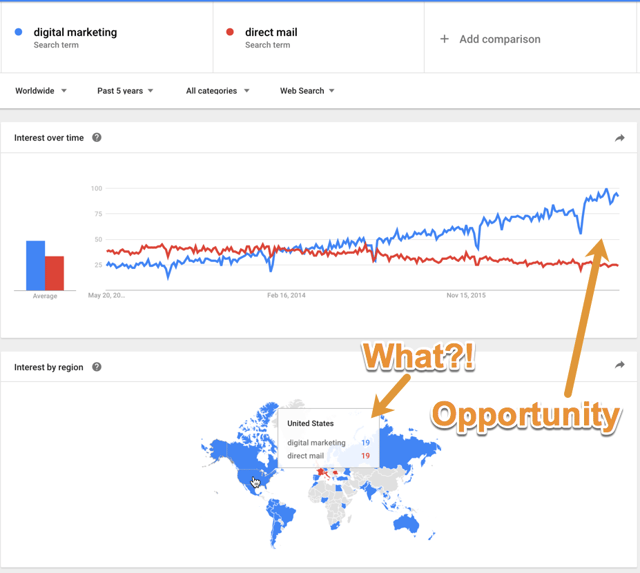Edit the digital marketing search term
This screenshot has width=640, height=573.
point(75,32)
